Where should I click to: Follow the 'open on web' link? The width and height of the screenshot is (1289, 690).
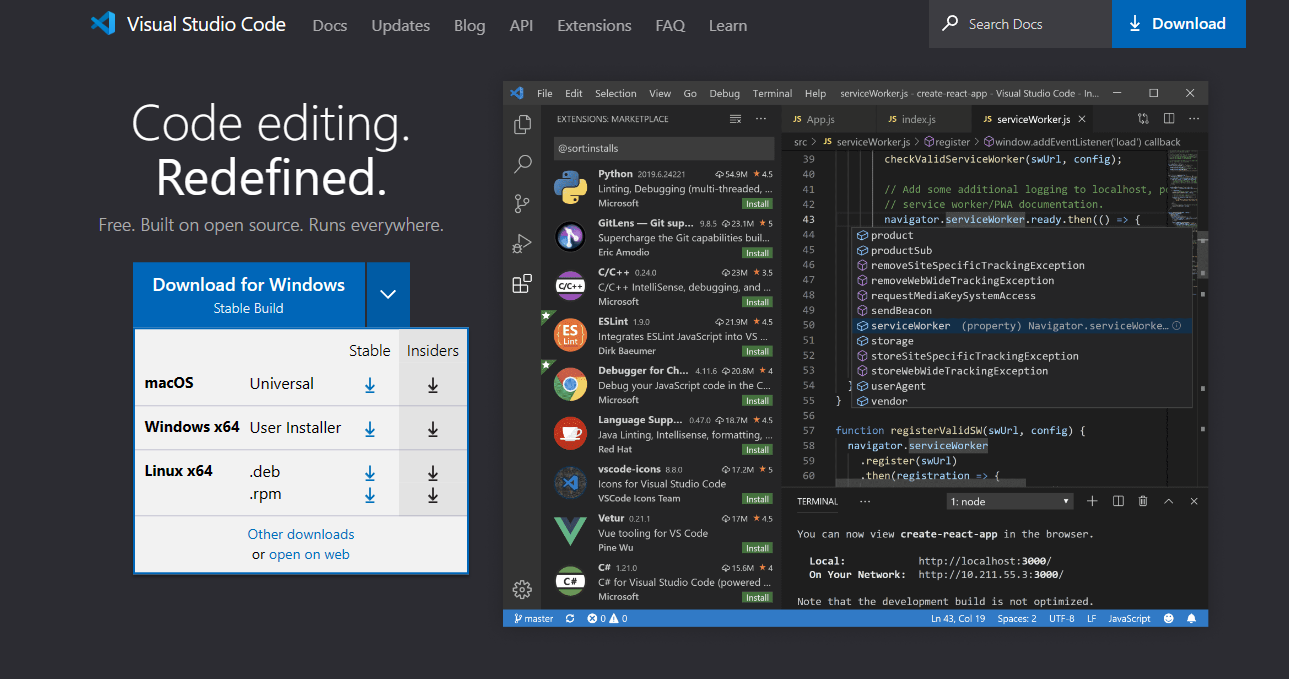click(x=309, y=554)
